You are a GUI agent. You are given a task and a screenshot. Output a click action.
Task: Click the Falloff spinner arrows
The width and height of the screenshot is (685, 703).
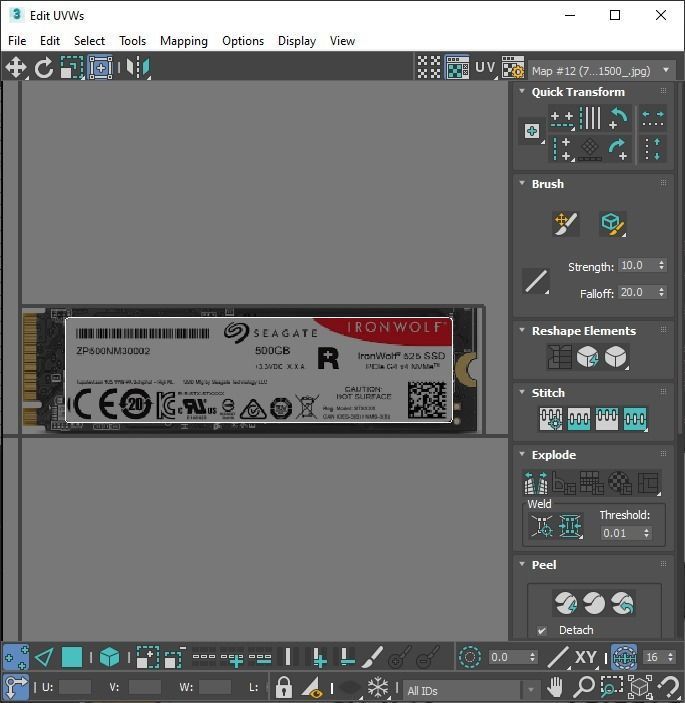pos(661,292)
